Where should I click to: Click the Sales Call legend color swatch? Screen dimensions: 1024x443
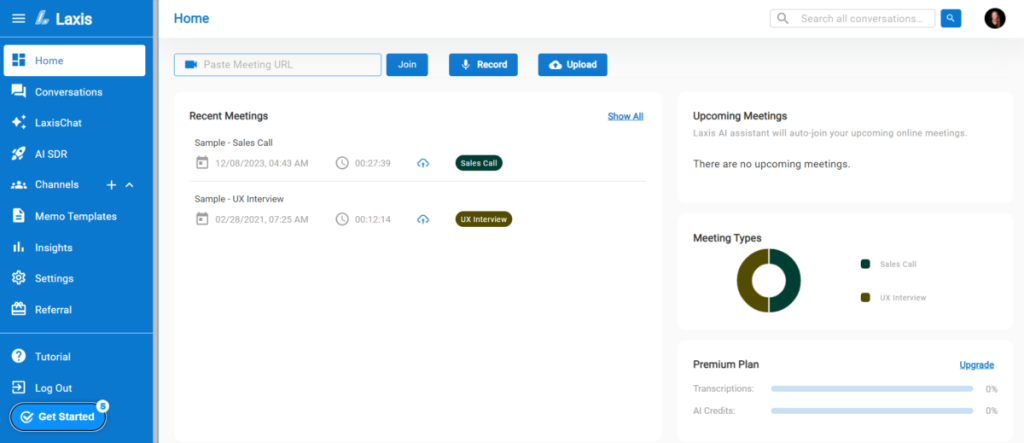pos(865,264)
